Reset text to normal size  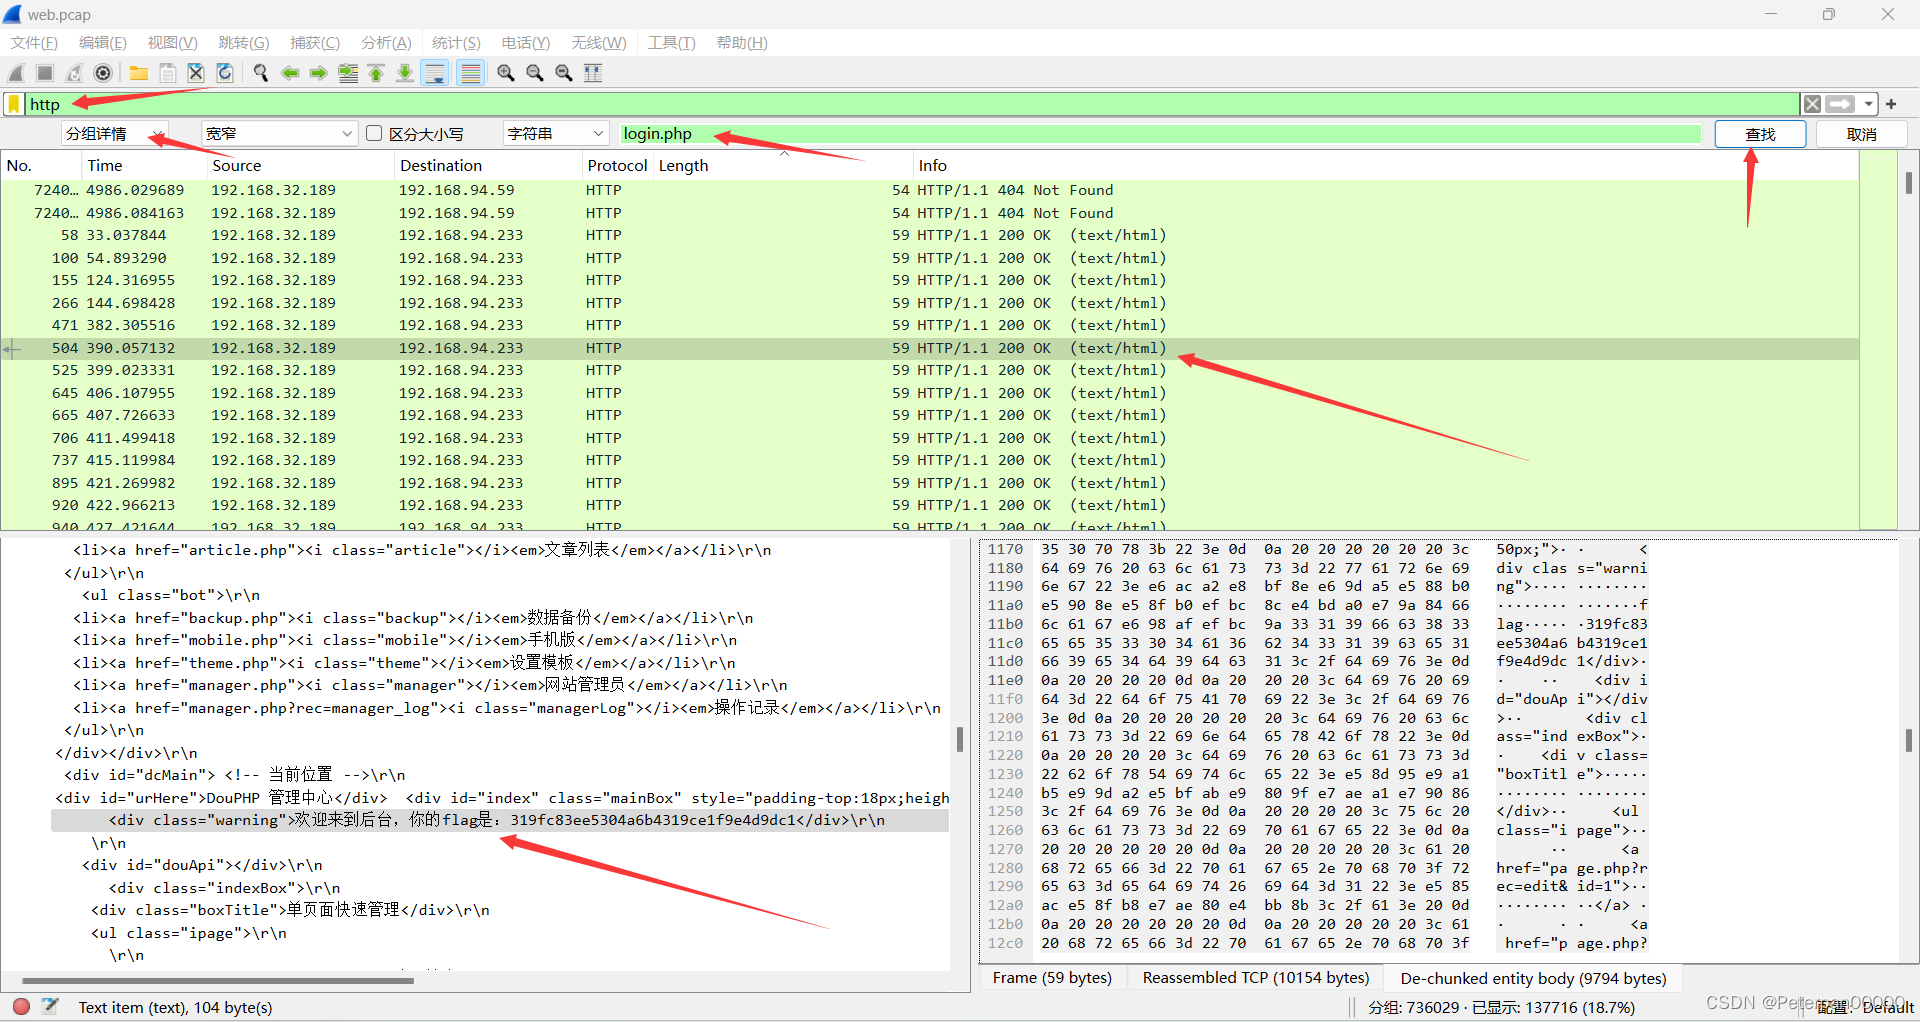(x=564, y=73)
